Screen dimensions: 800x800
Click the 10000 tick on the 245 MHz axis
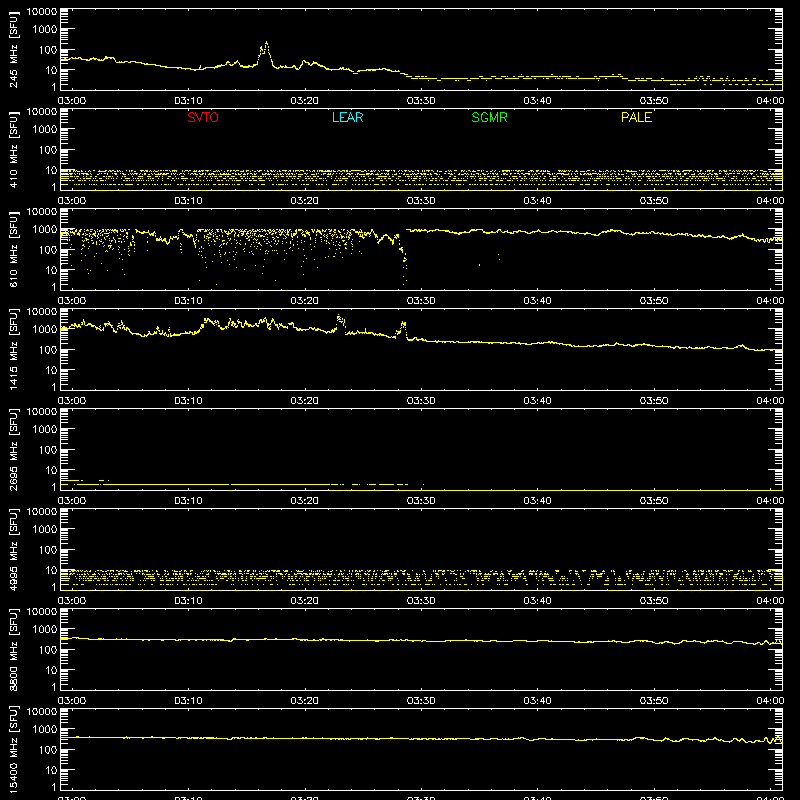click(x=42, y=12)
